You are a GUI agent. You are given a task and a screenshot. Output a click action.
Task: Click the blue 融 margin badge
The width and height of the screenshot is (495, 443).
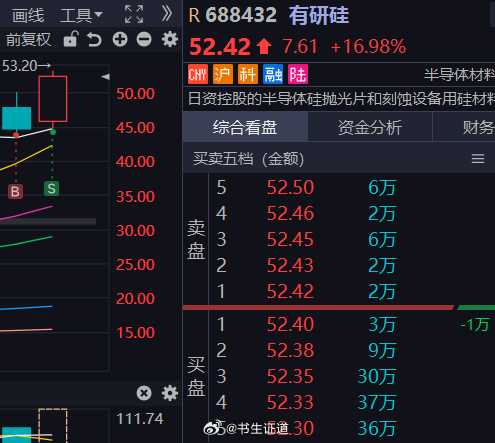pos(273,74)
